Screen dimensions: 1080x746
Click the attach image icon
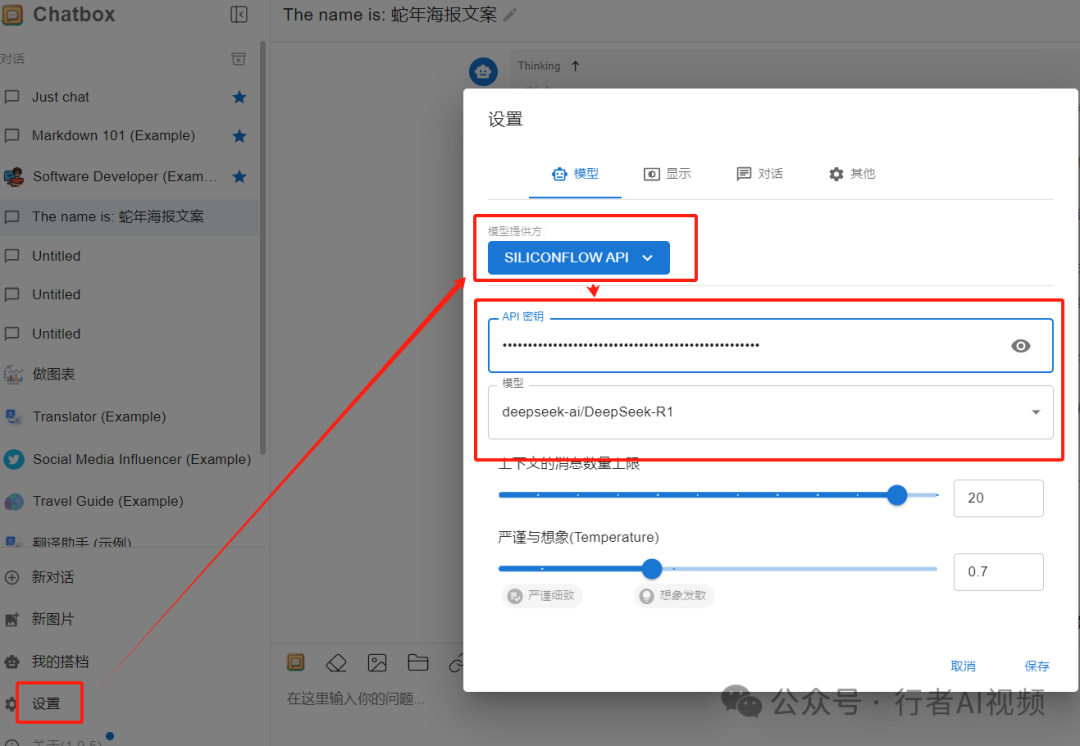coord(377,663)
